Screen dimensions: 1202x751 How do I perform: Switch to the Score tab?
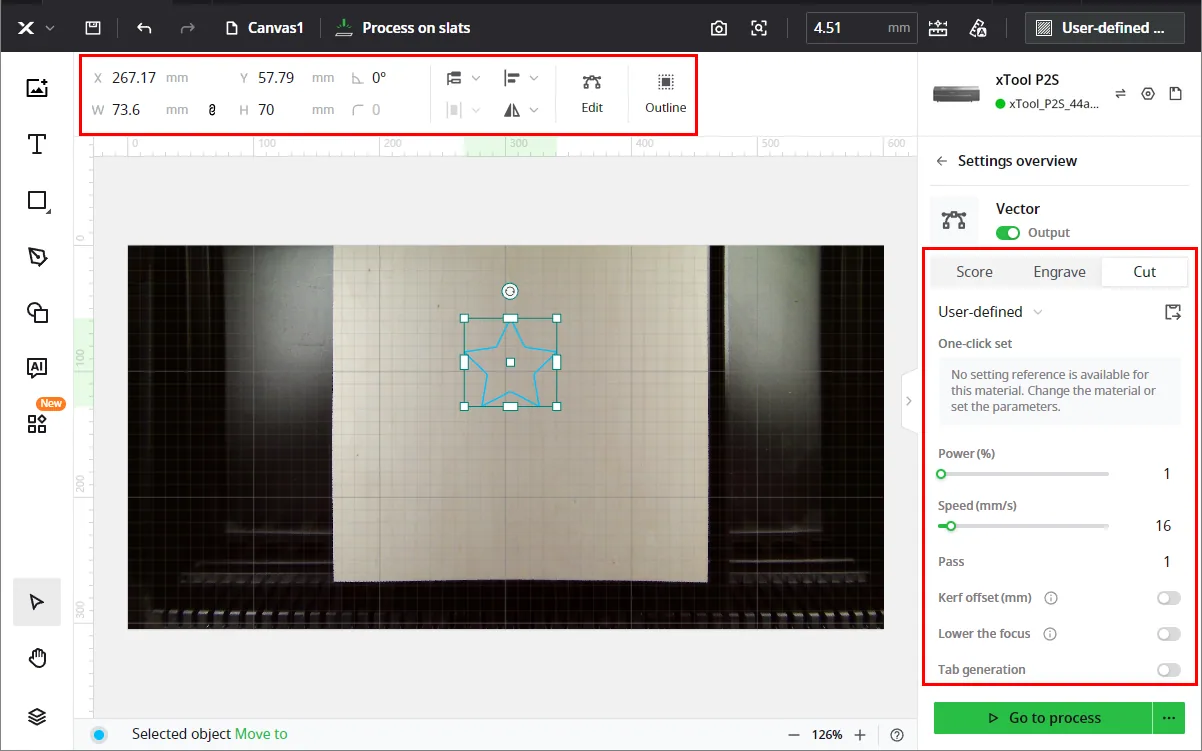(x=974, y=272)
